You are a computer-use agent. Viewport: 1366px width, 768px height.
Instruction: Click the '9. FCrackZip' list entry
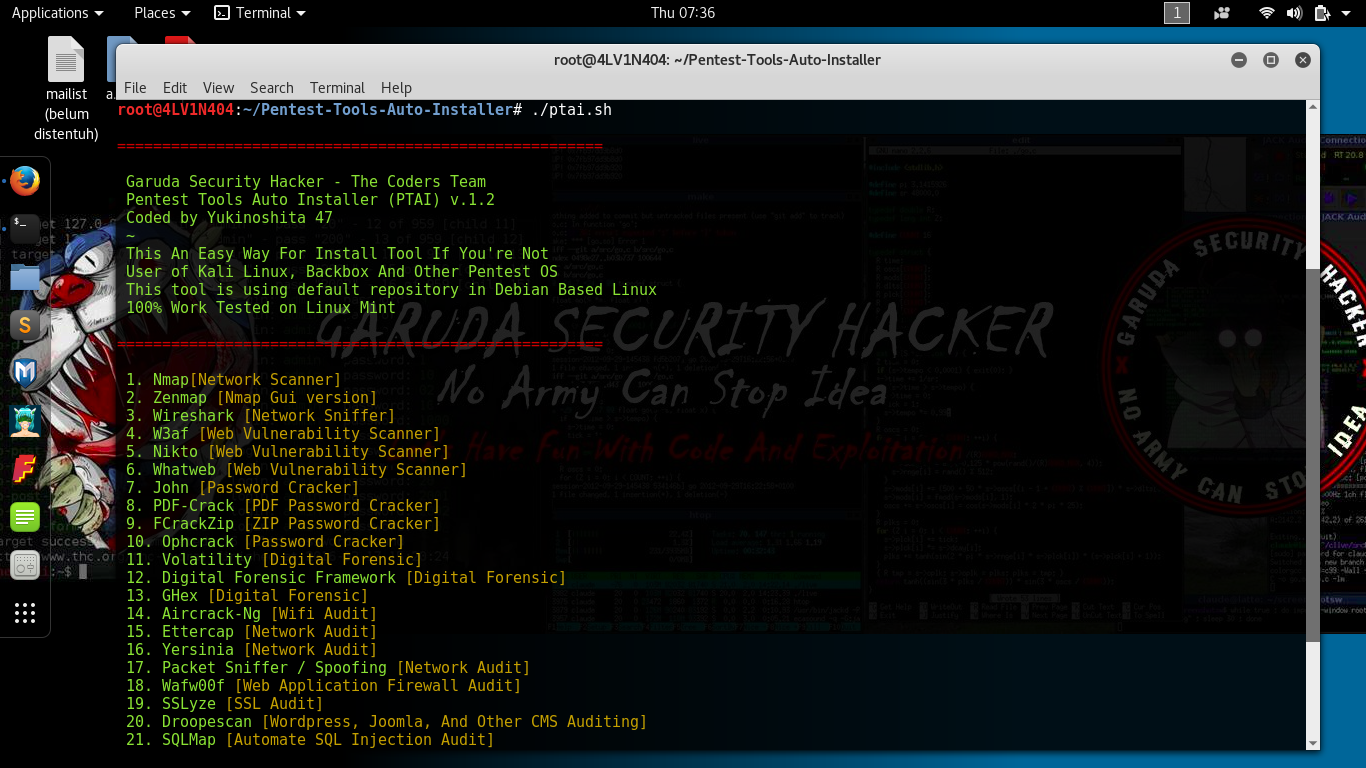283,524
